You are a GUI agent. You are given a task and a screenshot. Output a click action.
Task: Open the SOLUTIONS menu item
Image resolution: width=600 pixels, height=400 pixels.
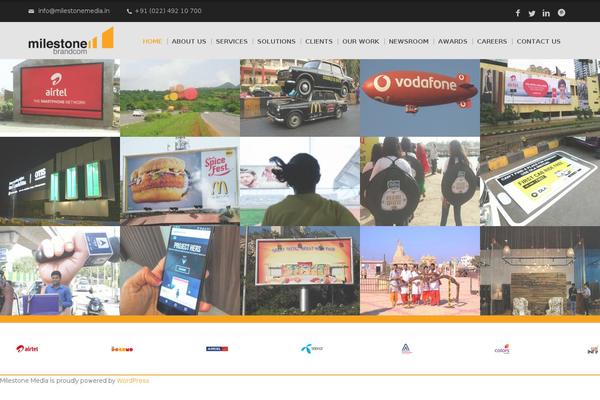[276, 41]
